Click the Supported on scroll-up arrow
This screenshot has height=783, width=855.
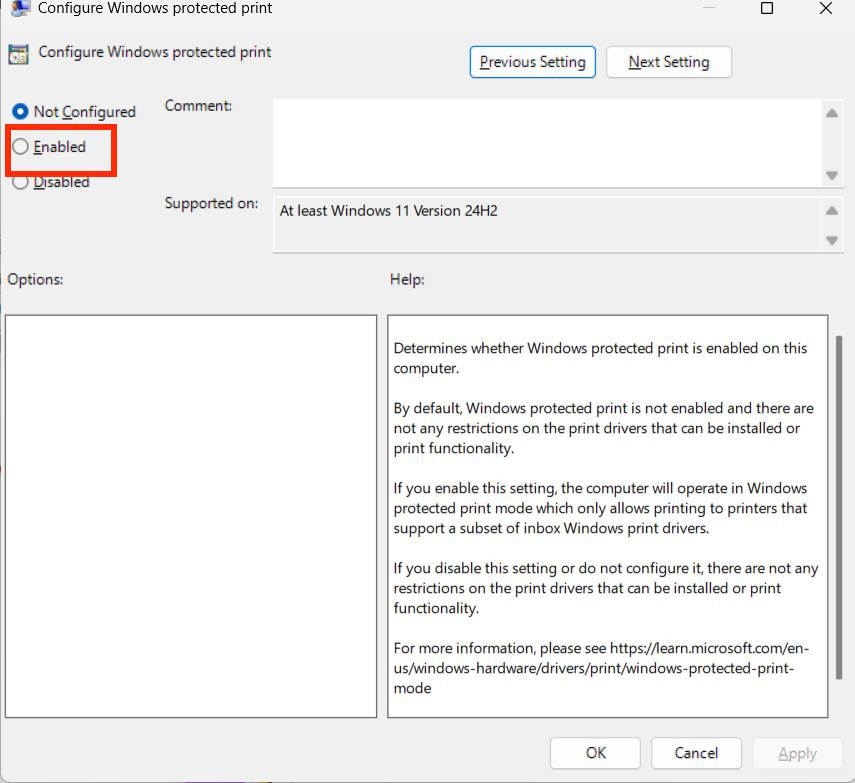point(833,210)
